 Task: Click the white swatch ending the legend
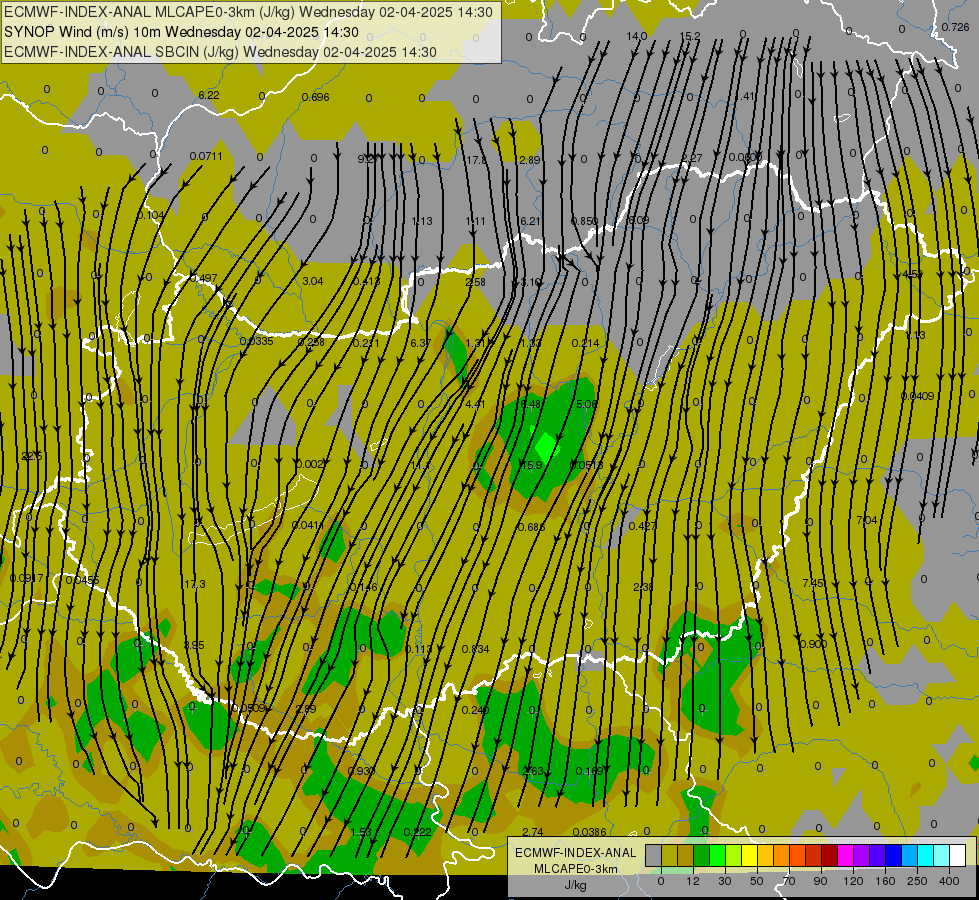[x=957, y=855]
